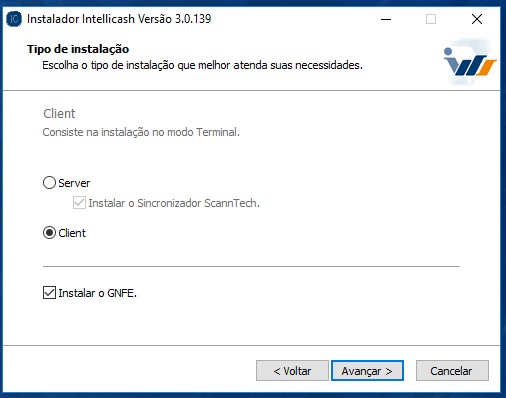Click the grey 'Client' description heading
This screenshot has height=398, width=506.
click(59, 114)
